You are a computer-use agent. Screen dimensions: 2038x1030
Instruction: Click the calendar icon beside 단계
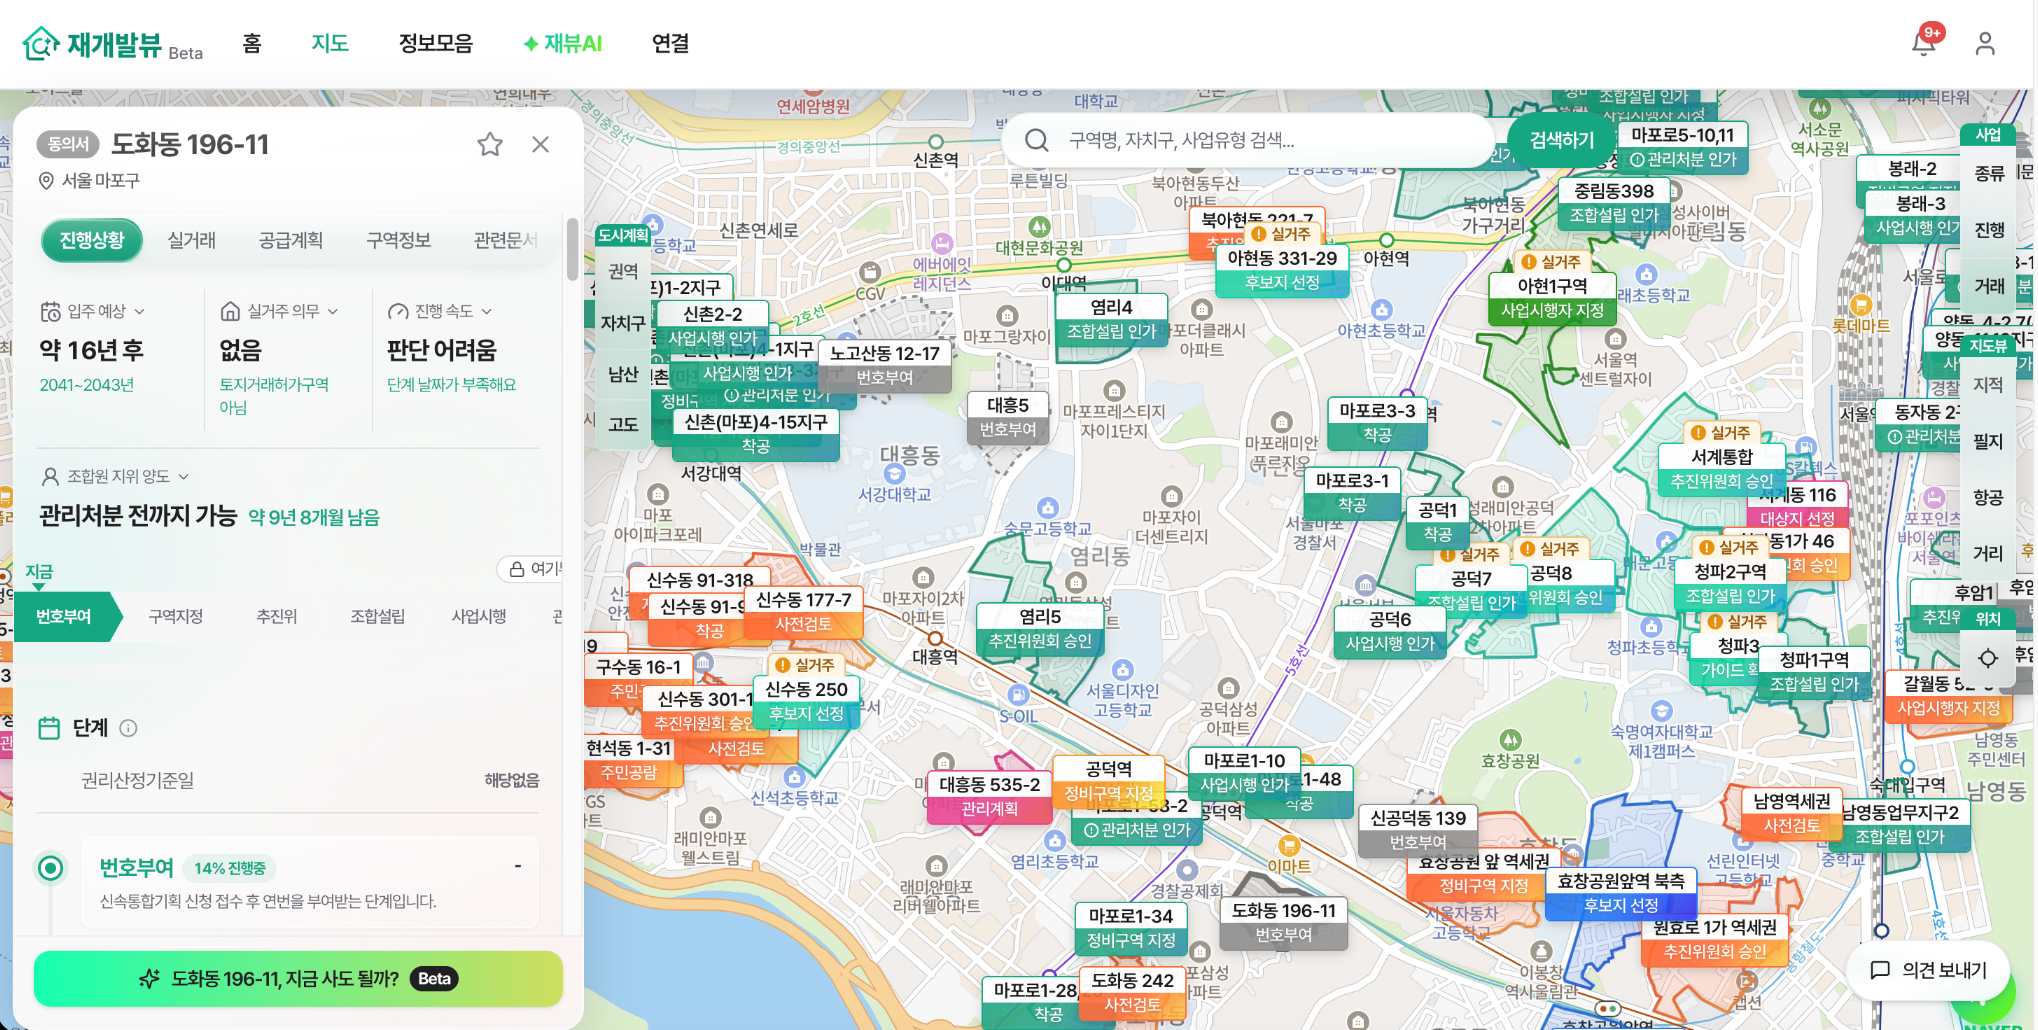click(x=49, y=728)
